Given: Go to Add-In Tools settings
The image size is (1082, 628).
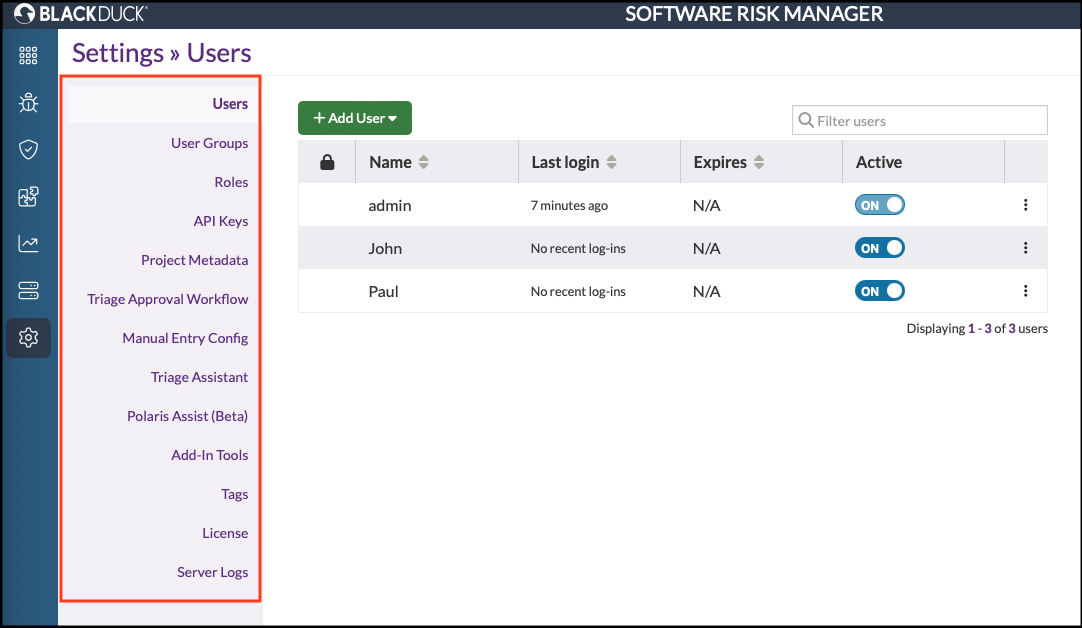Looking at the screenshot, I should click(210, 455).
